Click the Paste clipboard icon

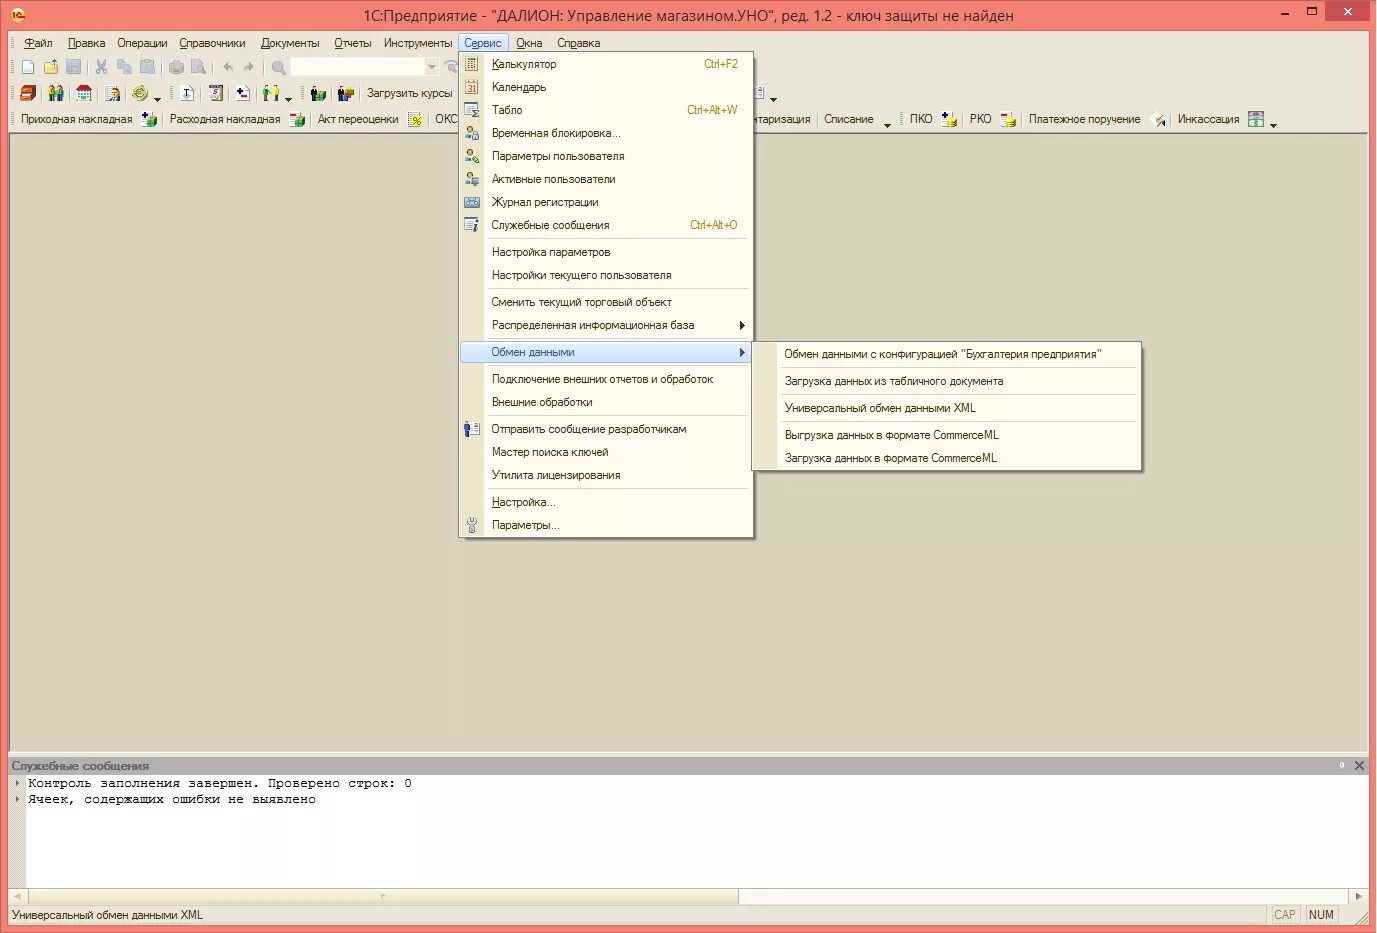[147, 67]
